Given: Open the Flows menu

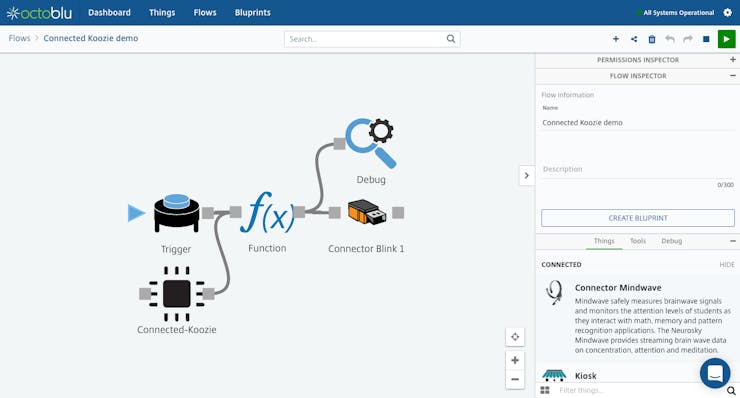Looking at the screenshot, I should tap(205, 13).
